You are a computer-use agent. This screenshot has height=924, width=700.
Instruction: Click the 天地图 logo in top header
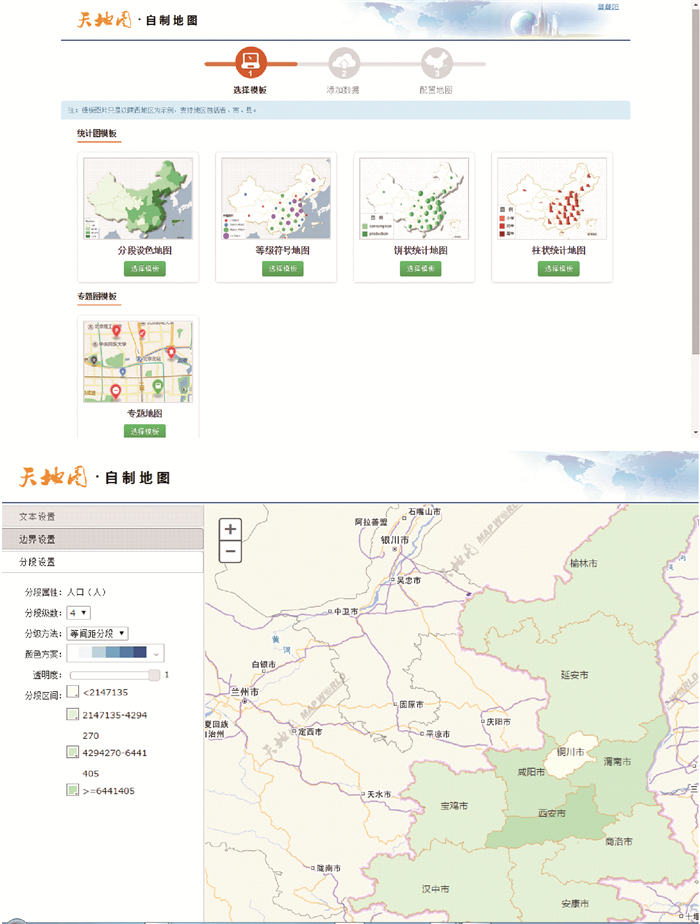click(x=103, y=20)
